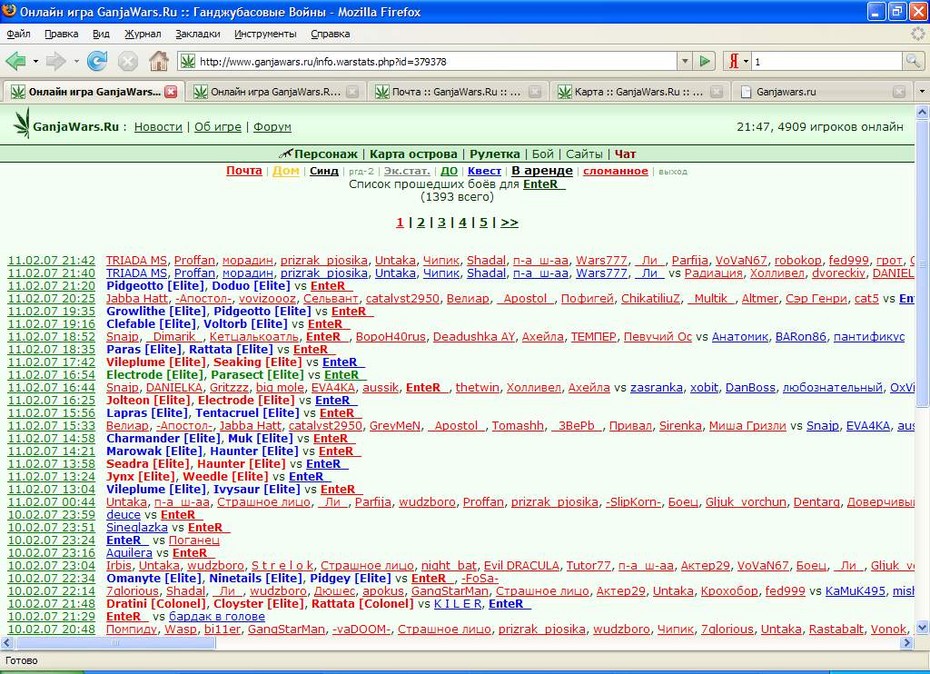Click the vertical scrollbar up arrow
The width and height of the screenshot is (930, 674).
(922, 112)
